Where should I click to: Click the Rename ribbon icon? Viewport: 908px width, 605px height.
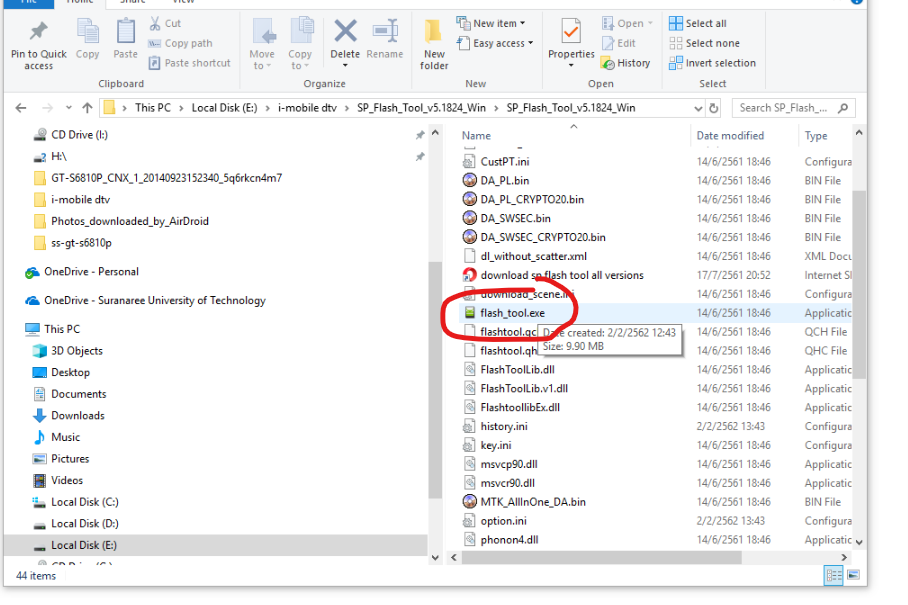click(385, 31)
